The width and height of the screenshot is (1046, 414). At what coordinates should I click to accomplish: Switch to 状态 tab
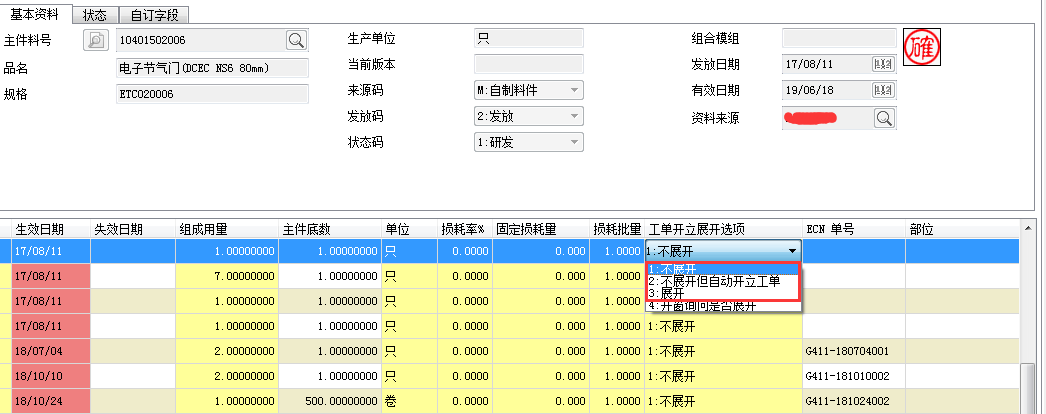pyautogui.click(x=95, y=15)
